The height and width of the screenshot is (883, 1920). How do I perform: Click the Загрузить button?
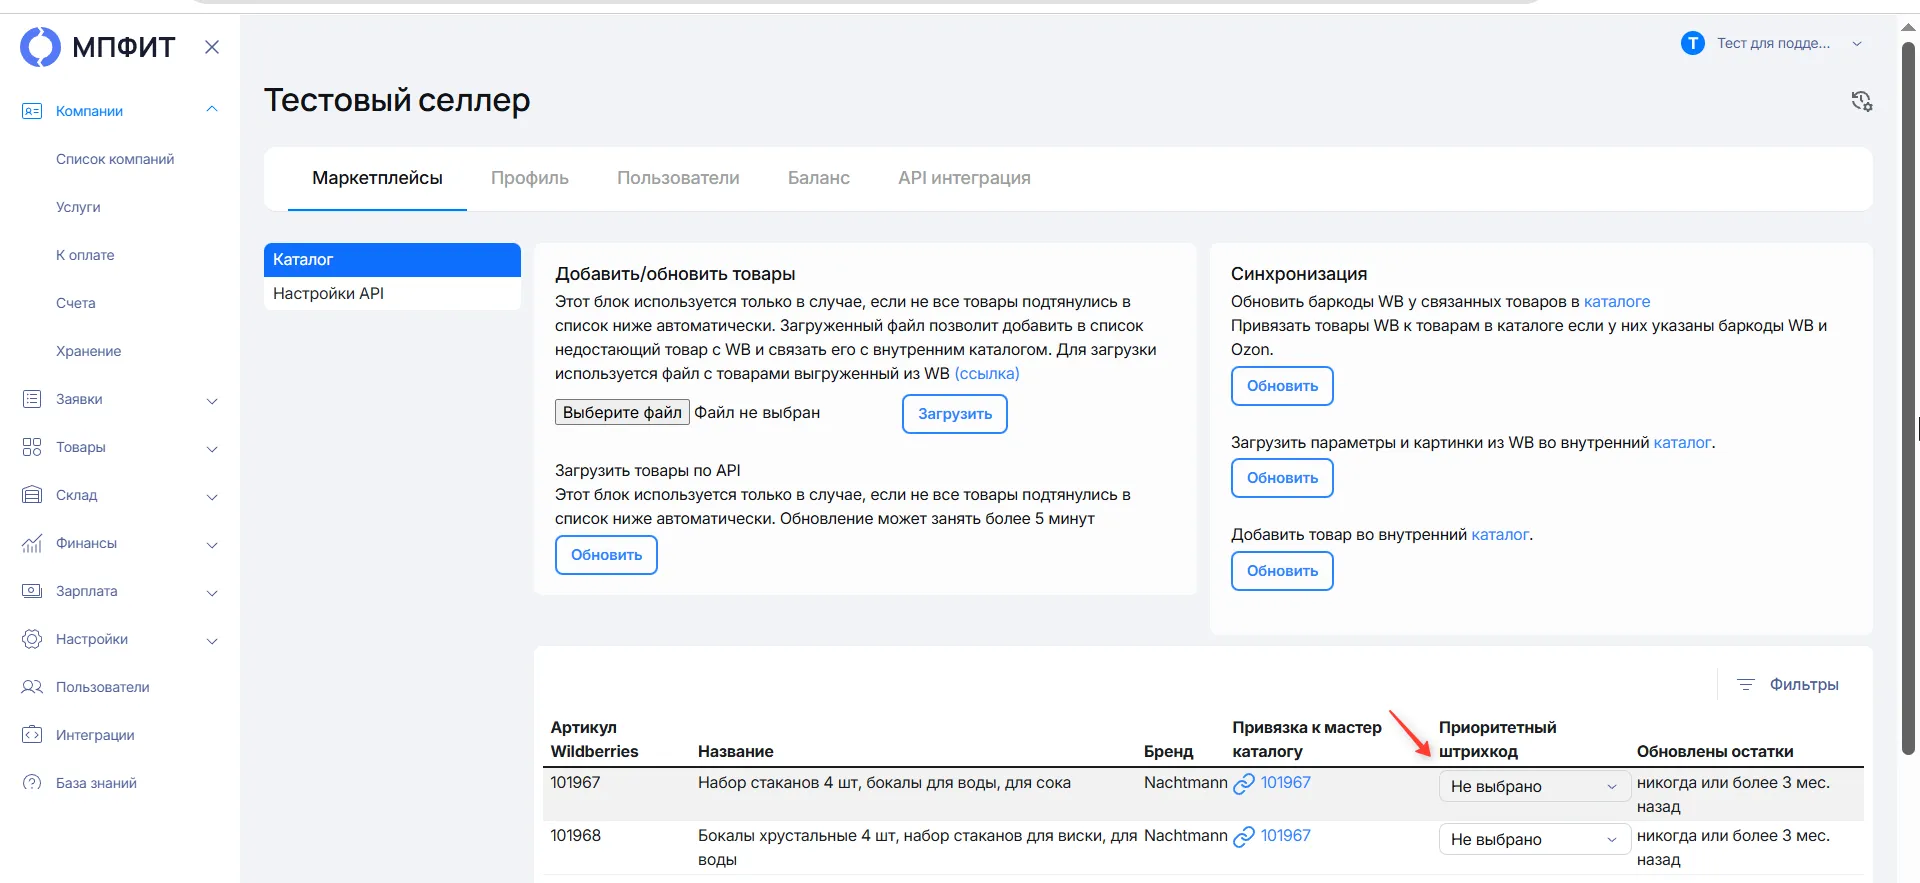tap(955, 414)
